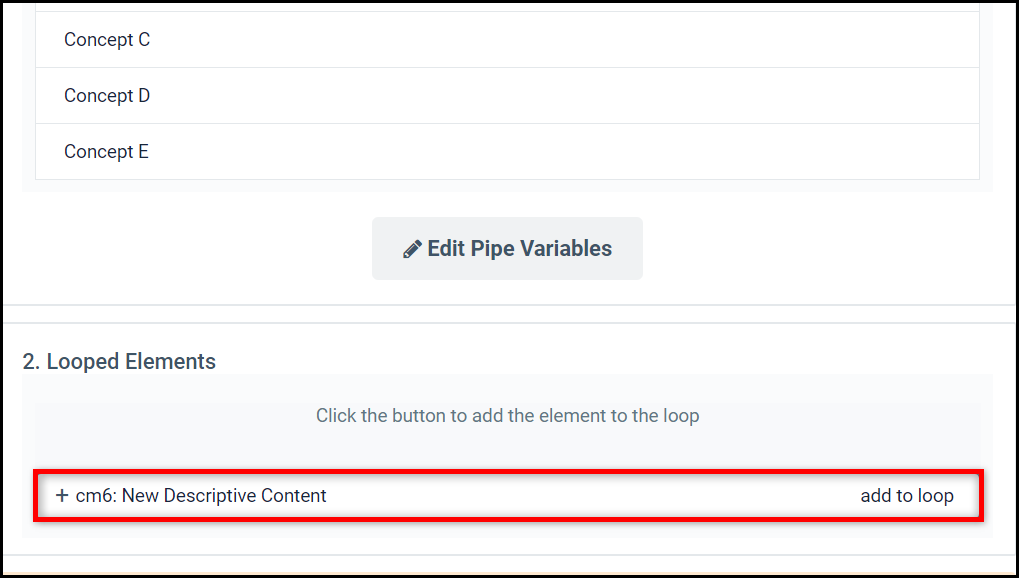Click the '2. Looped Elements' section heading

(119, 361)
